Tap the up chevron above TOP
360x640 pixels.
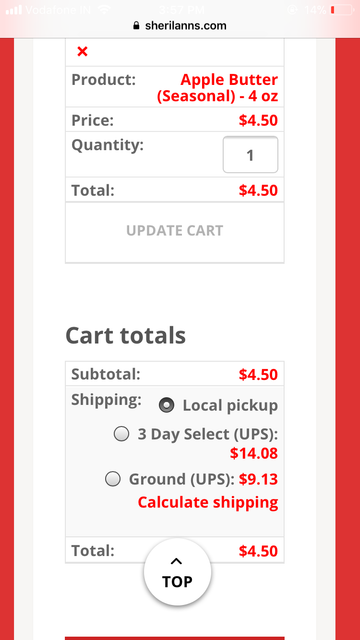coord(177,562)
